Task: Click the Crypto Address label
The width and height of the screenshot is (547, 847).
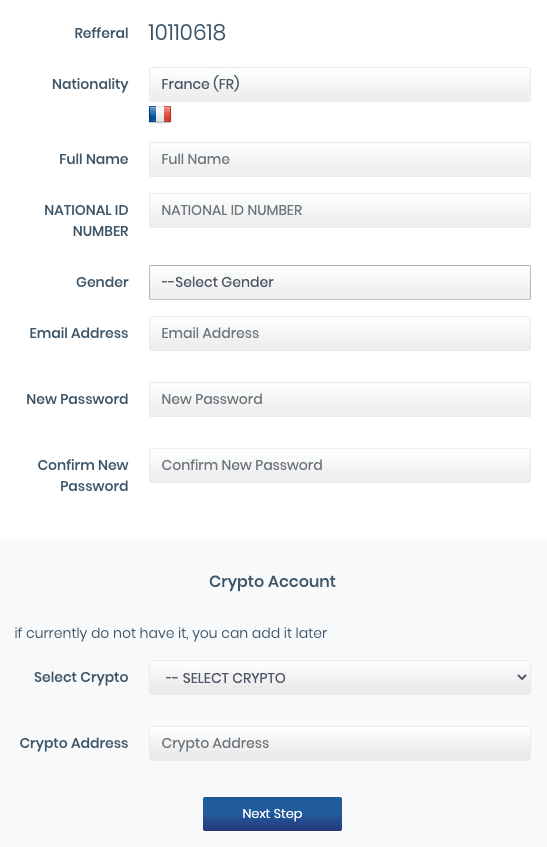Action: [74, 743]
